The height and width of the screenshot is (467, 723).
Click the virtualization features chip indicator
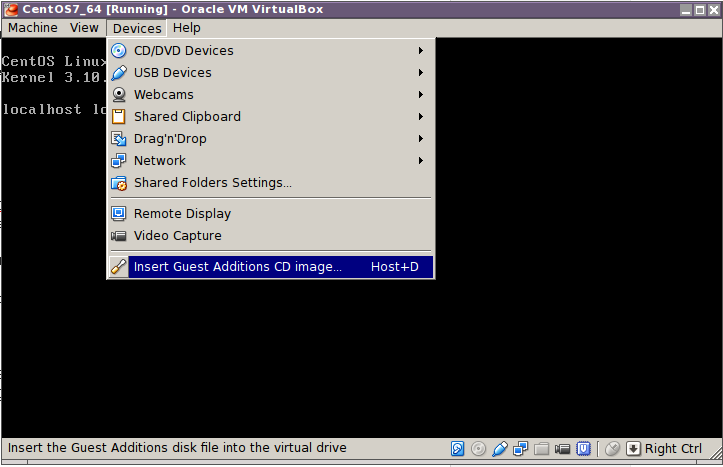pos(584,449)
